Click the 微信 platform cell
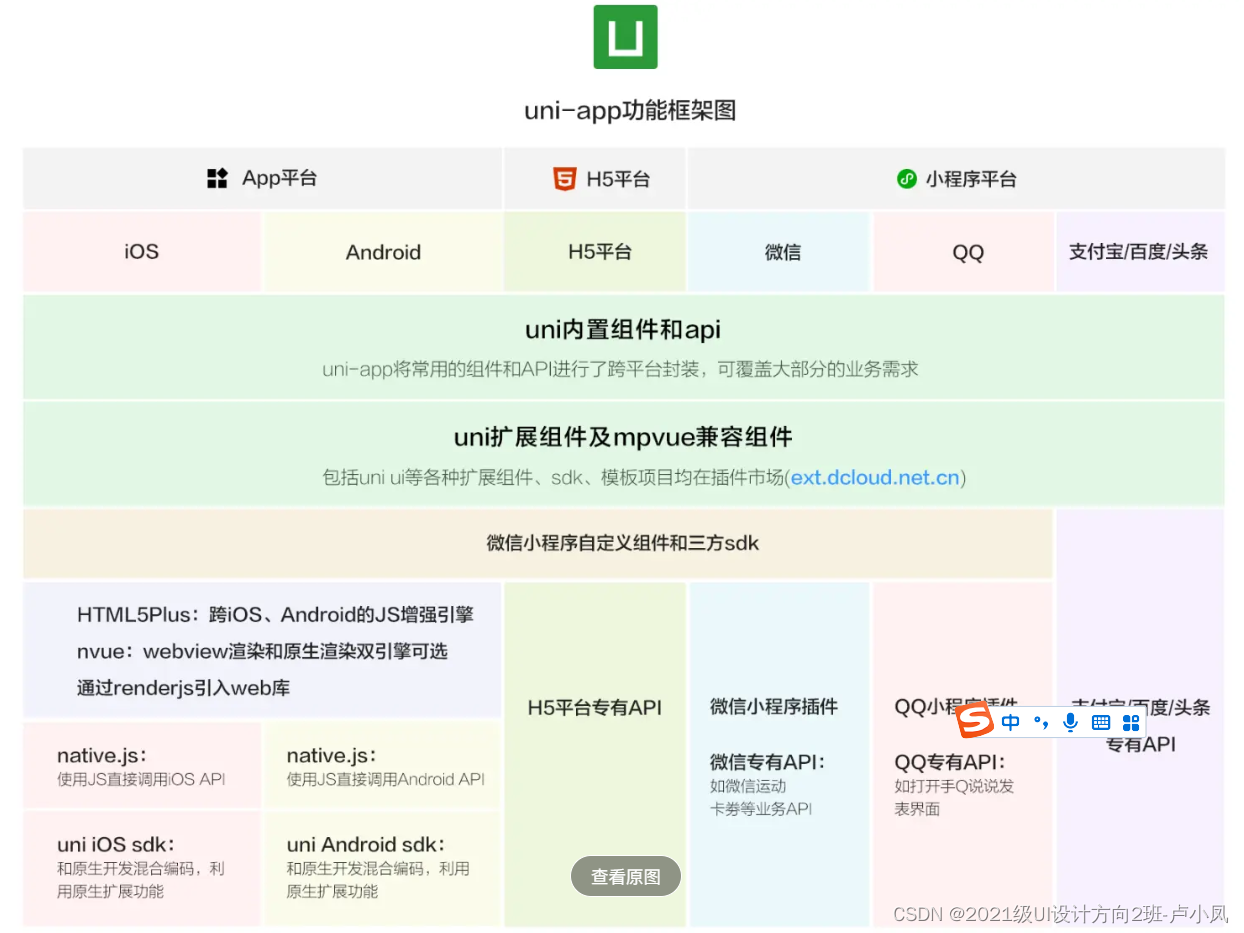The height and width of the screenshot is (933, 1244). click(779, 252)
